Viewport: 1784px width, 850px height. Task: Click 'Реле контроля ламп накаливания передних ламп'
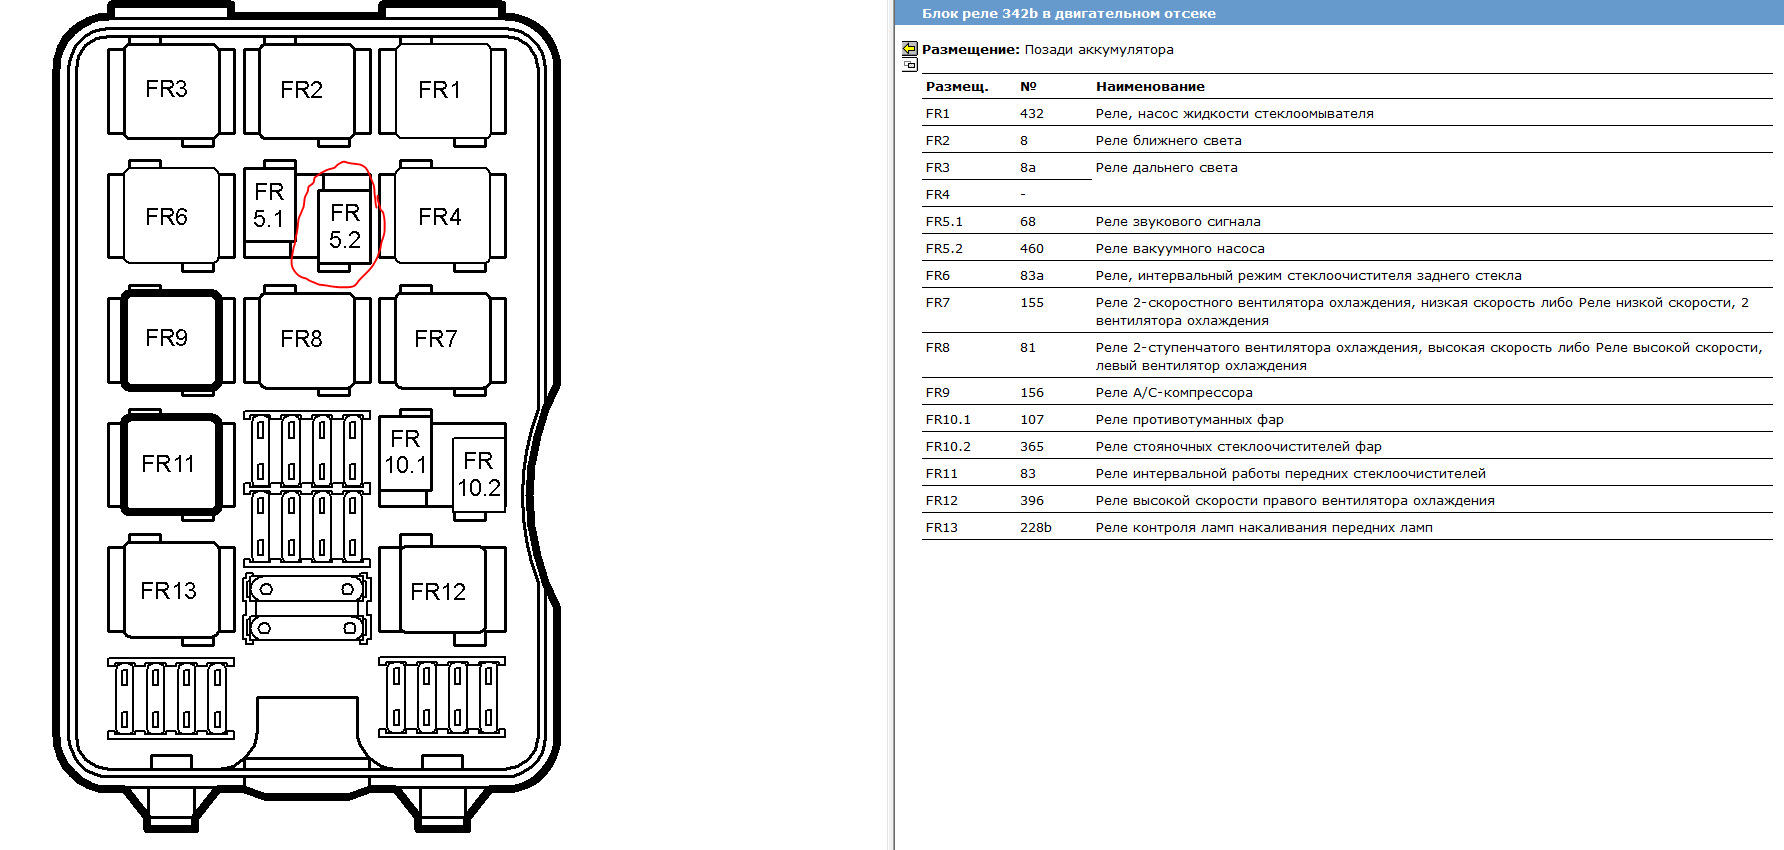point(1264,528)
